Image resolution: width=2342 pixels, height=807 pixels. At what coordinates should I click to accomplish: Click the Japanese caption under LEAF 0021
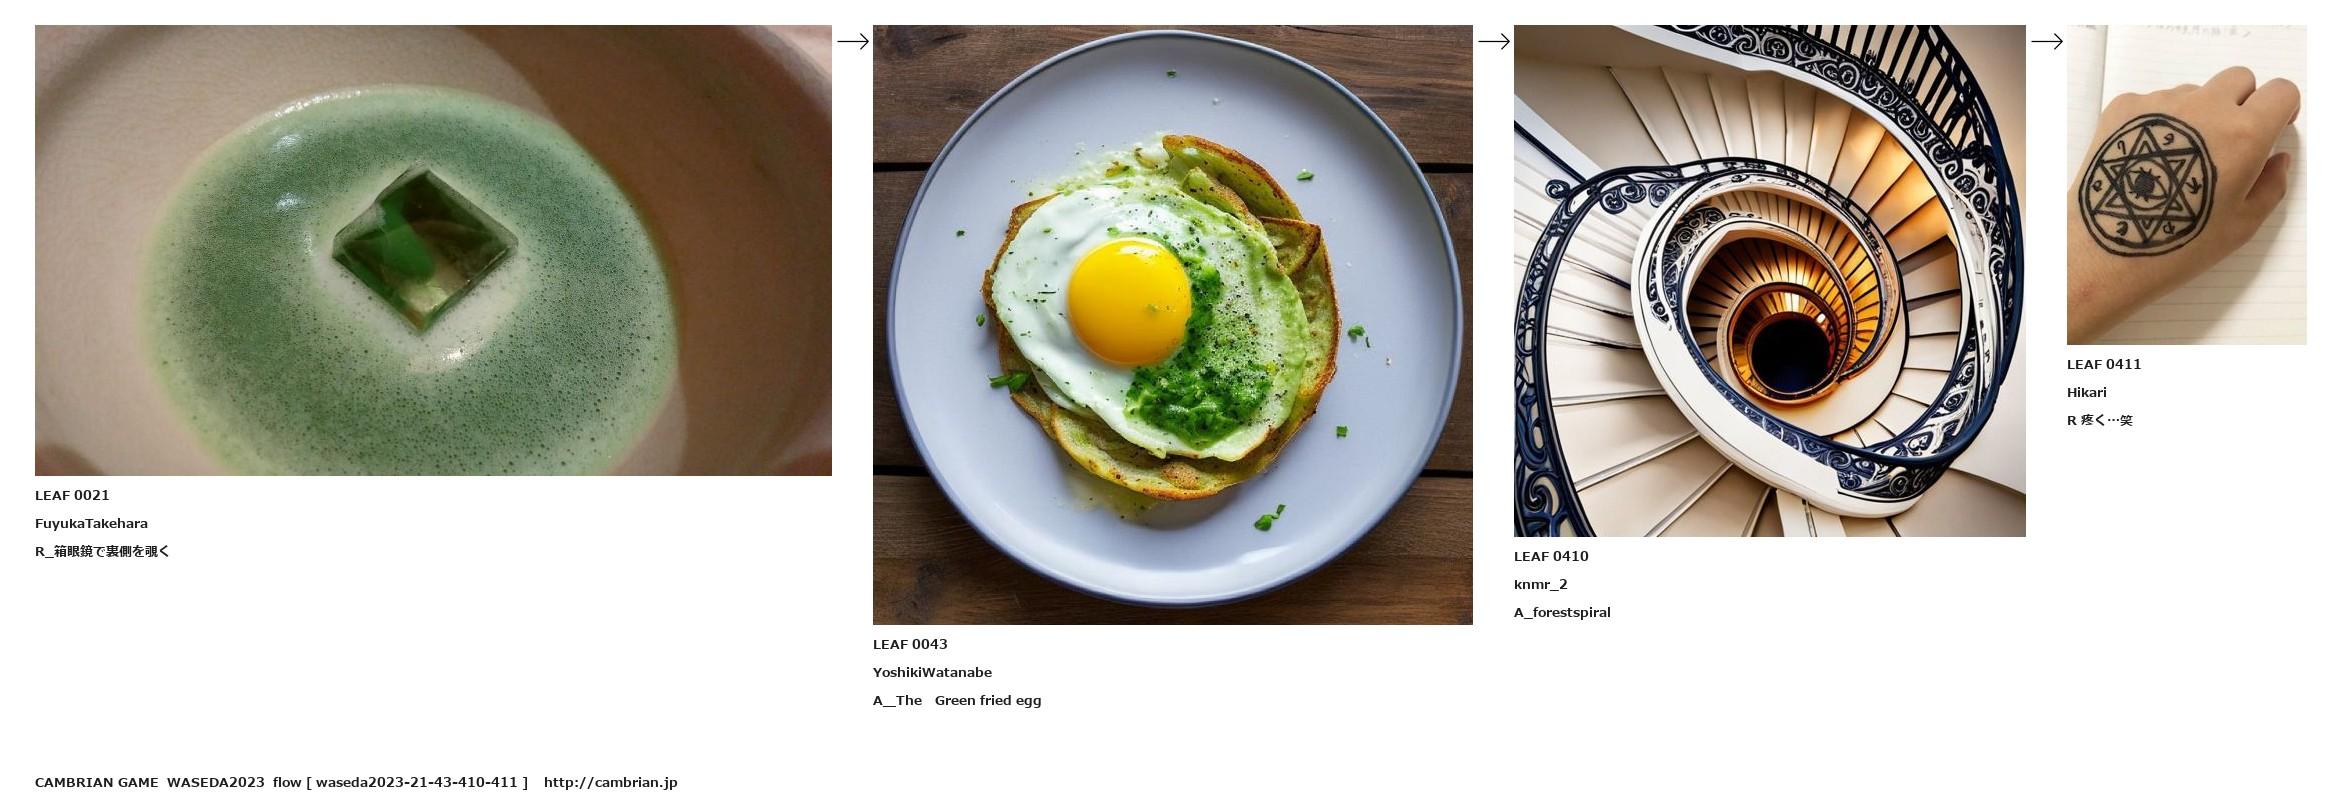(102, 551)
